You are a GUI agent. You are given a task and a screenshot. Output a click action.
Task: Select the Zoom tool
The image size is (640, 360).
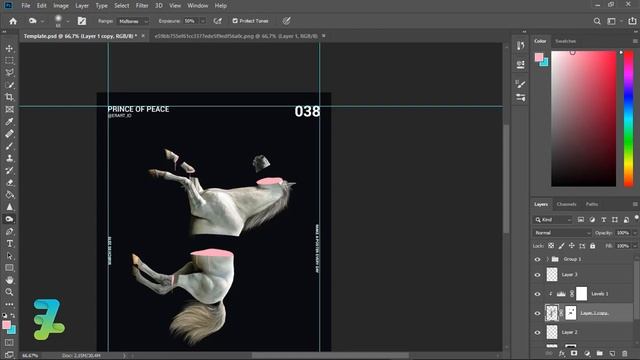click(9, 292)
